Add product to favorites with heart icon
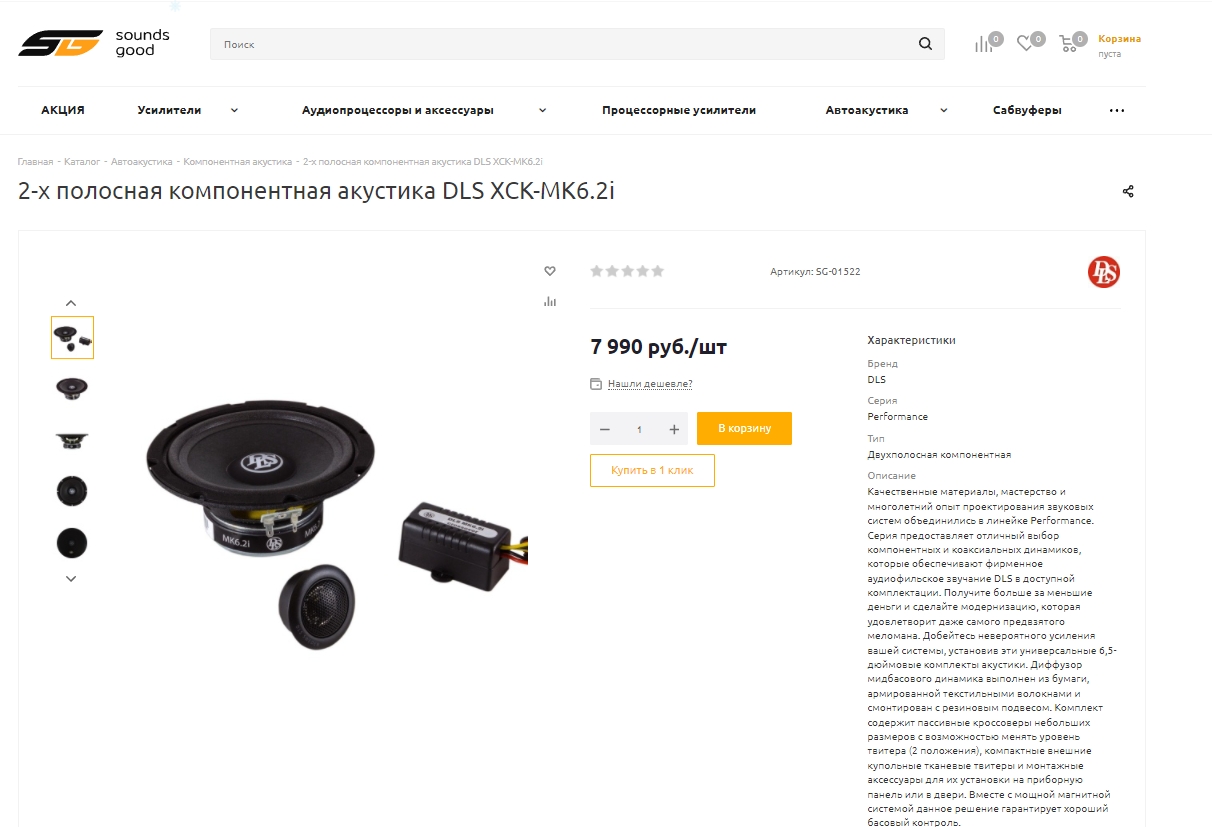Viewport: 1212px width, 827px height. [549, 271]
